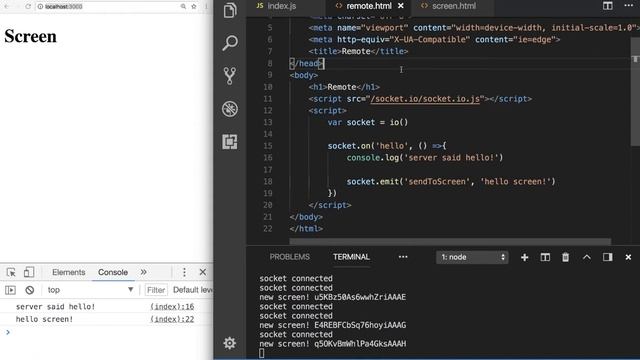Image resolution: width=640 pixels, height=360 pixels.
Task: Select the terminal instance dropdown '1: node'
Action: click(472, 257)
